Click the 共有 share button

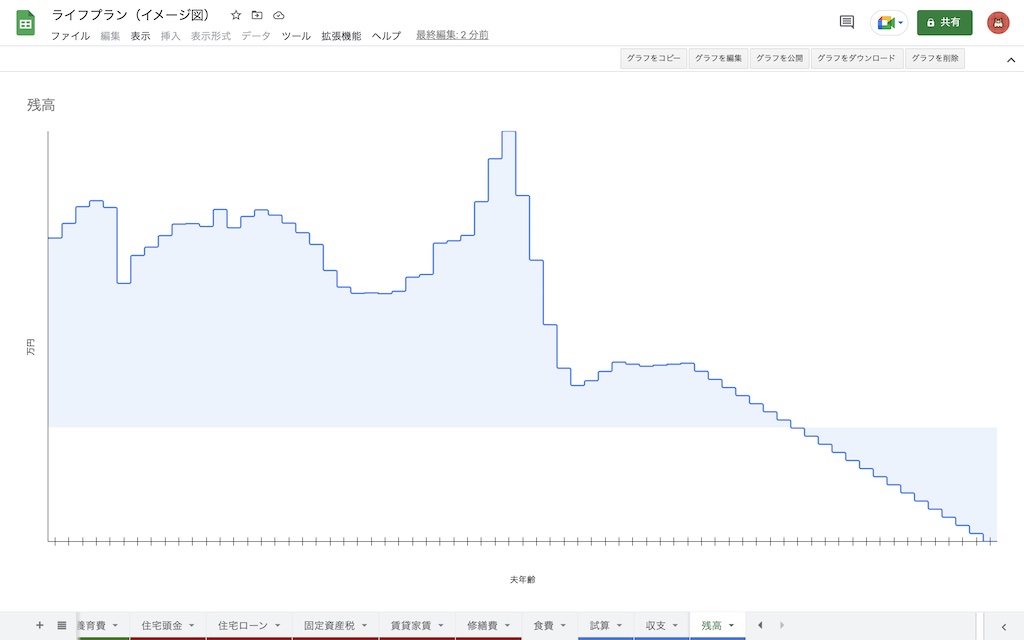(944, 22)
